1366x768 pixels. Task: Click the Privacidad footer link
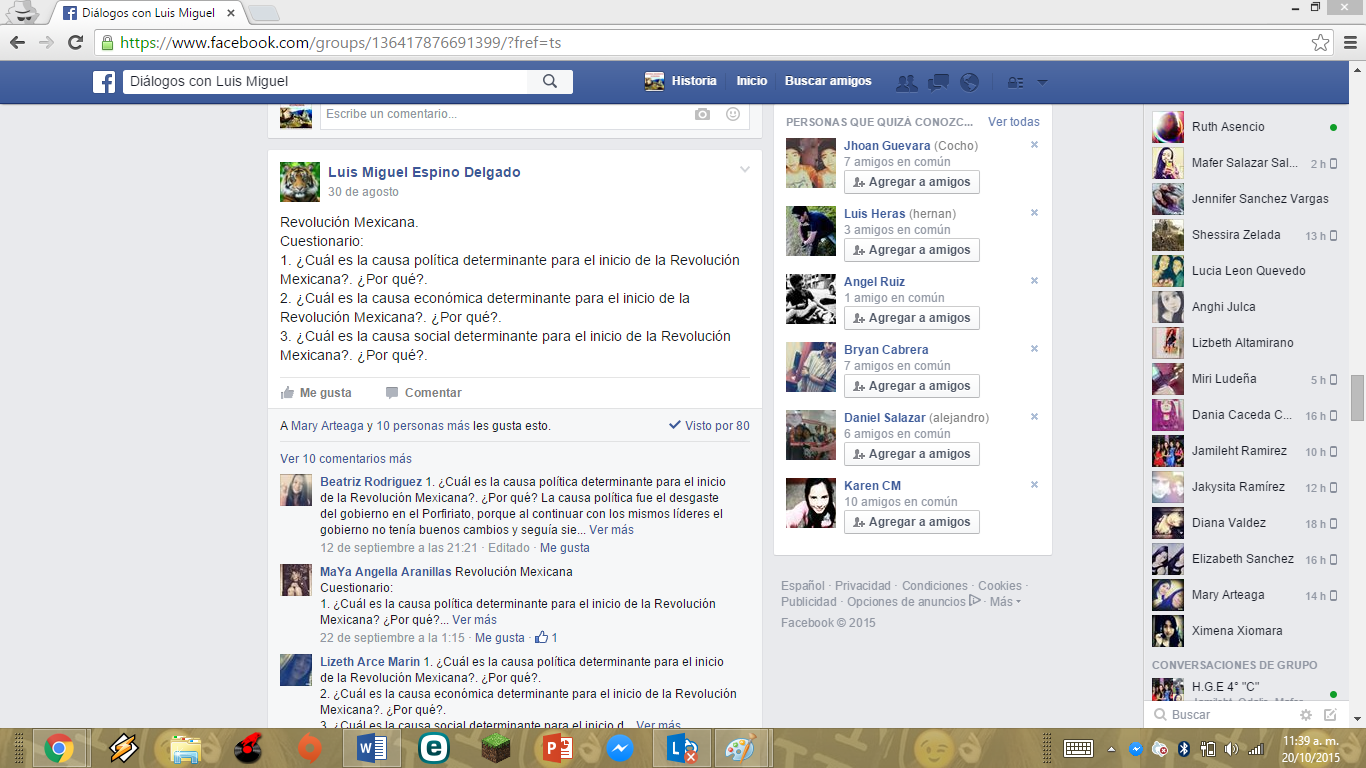[x=863, y=586]
